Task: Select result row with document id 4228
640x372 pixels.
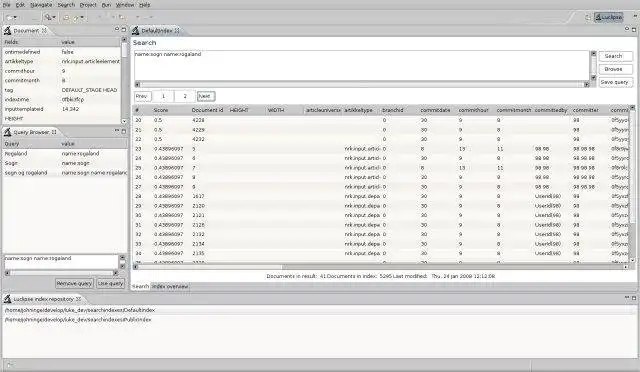Action: pos(381,120)
